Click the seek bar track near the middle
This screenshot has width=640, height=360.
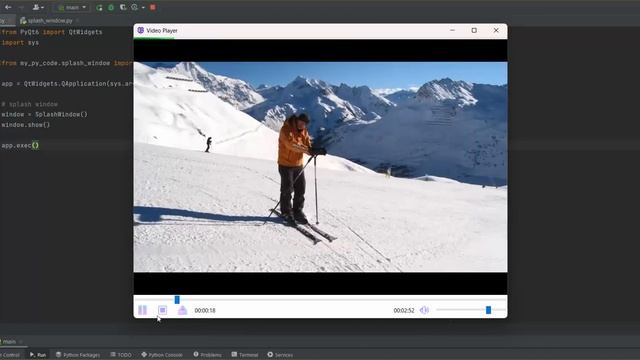[320, 300]
